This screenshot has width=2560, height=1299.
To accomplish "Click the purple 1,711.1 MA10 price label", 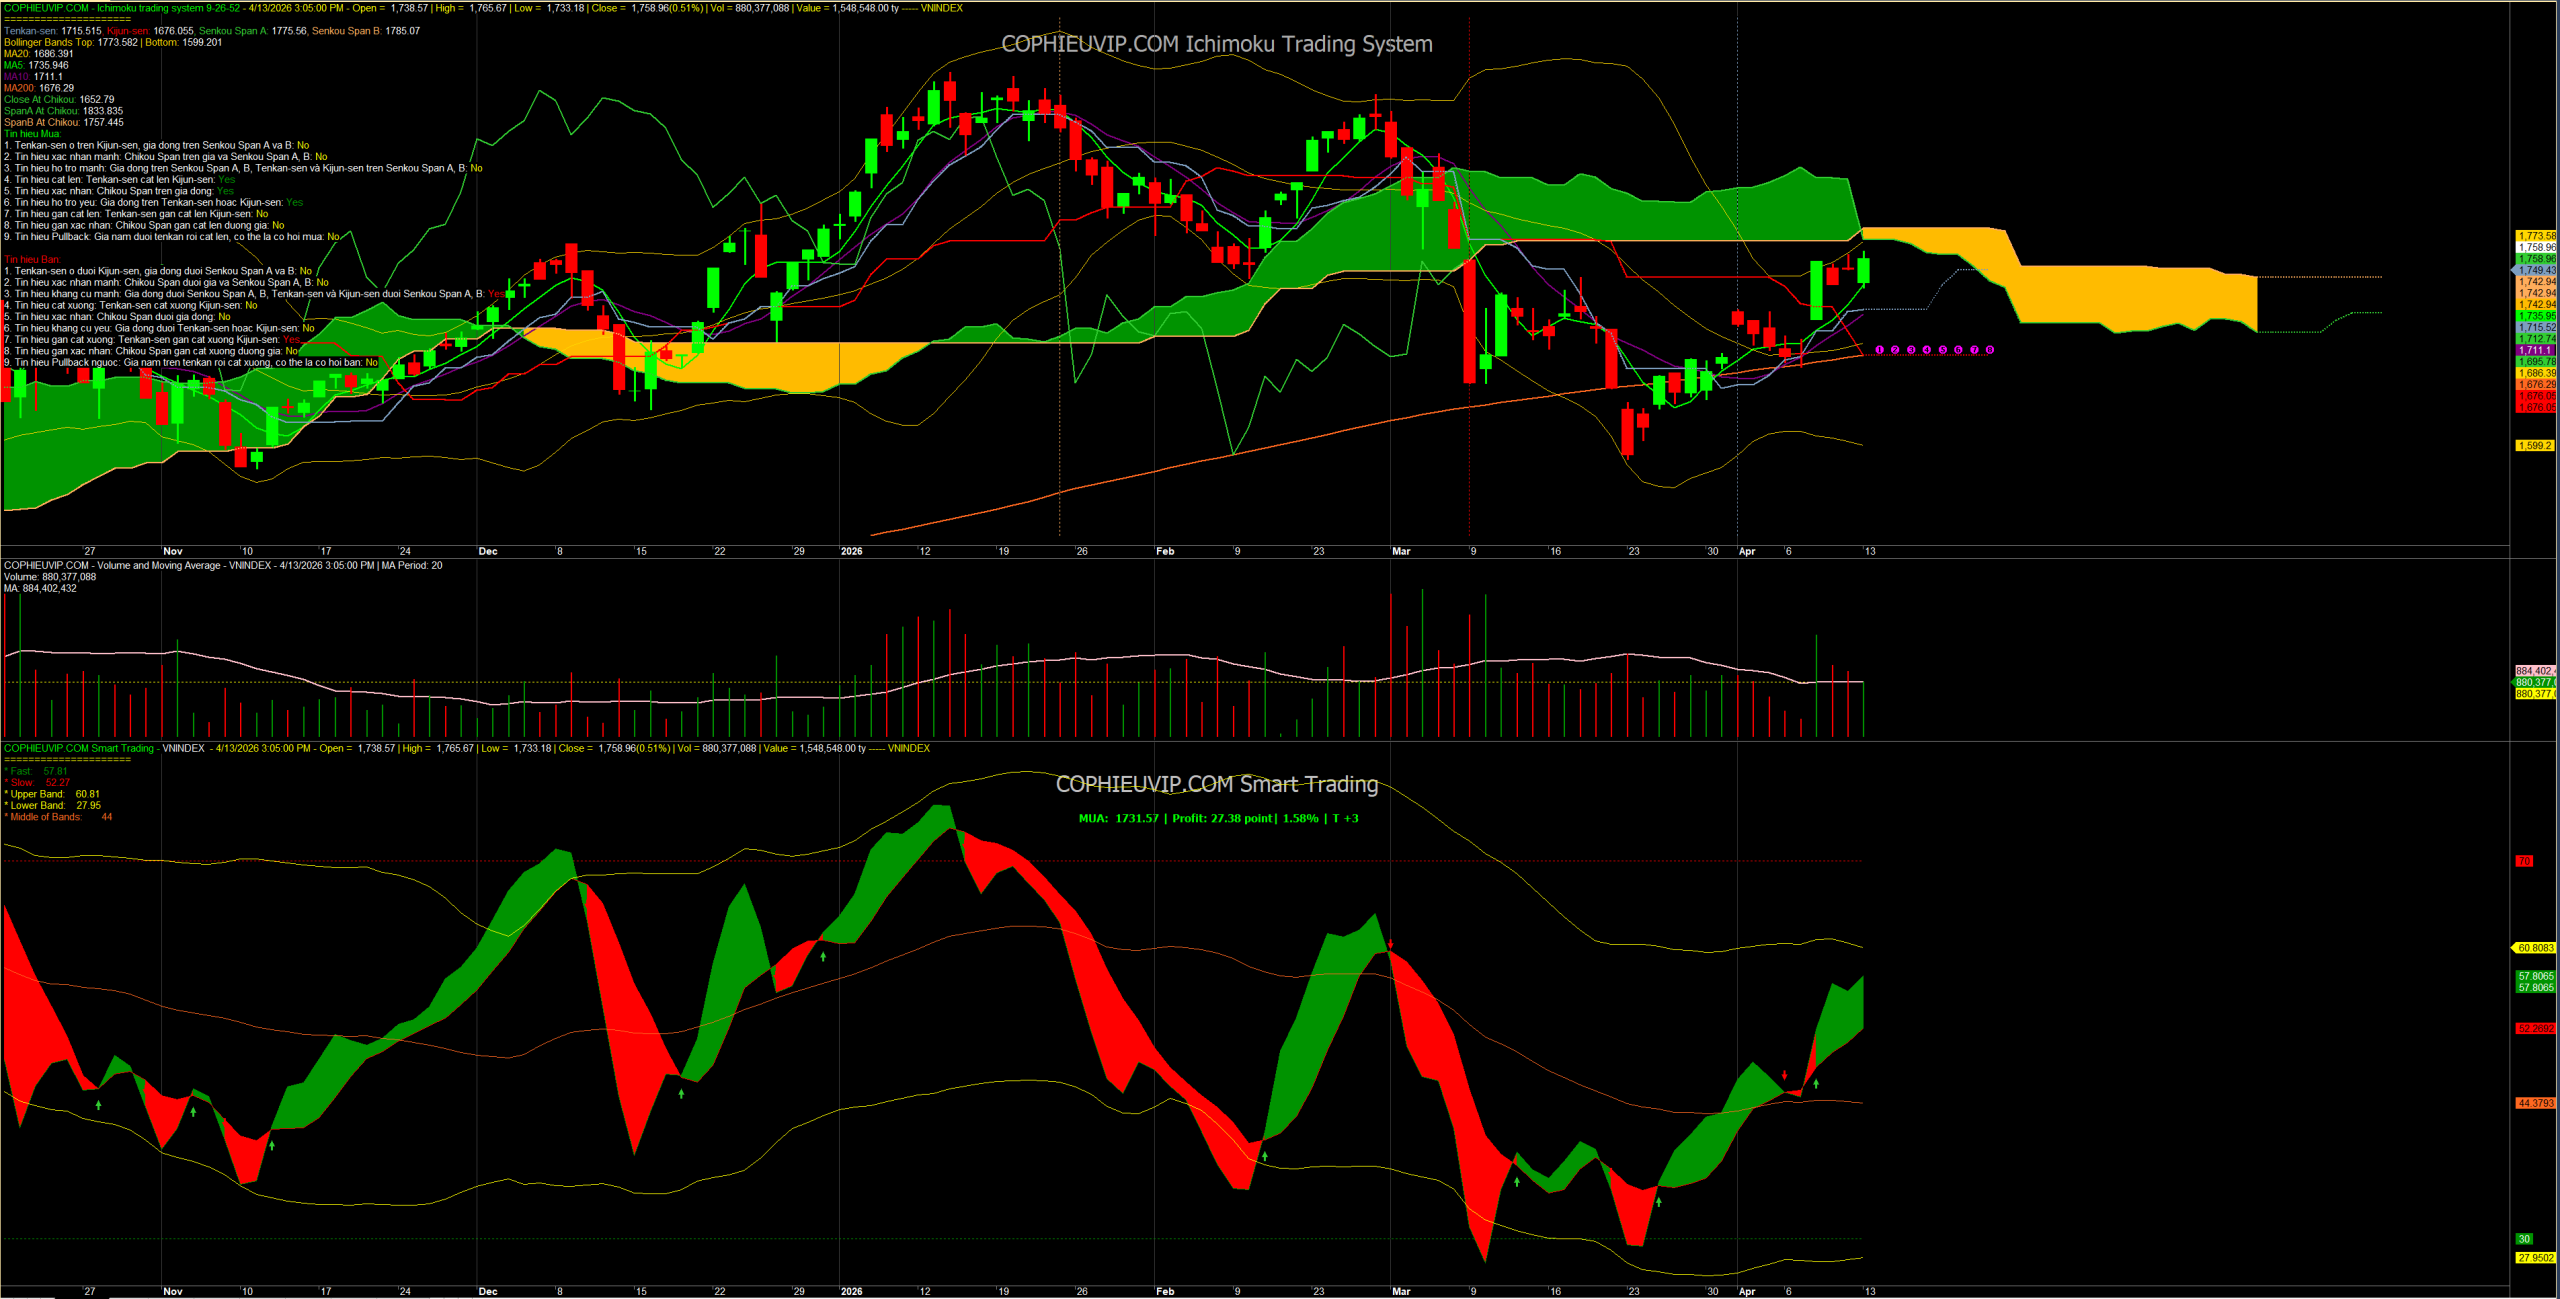I will click(2535, 350).
